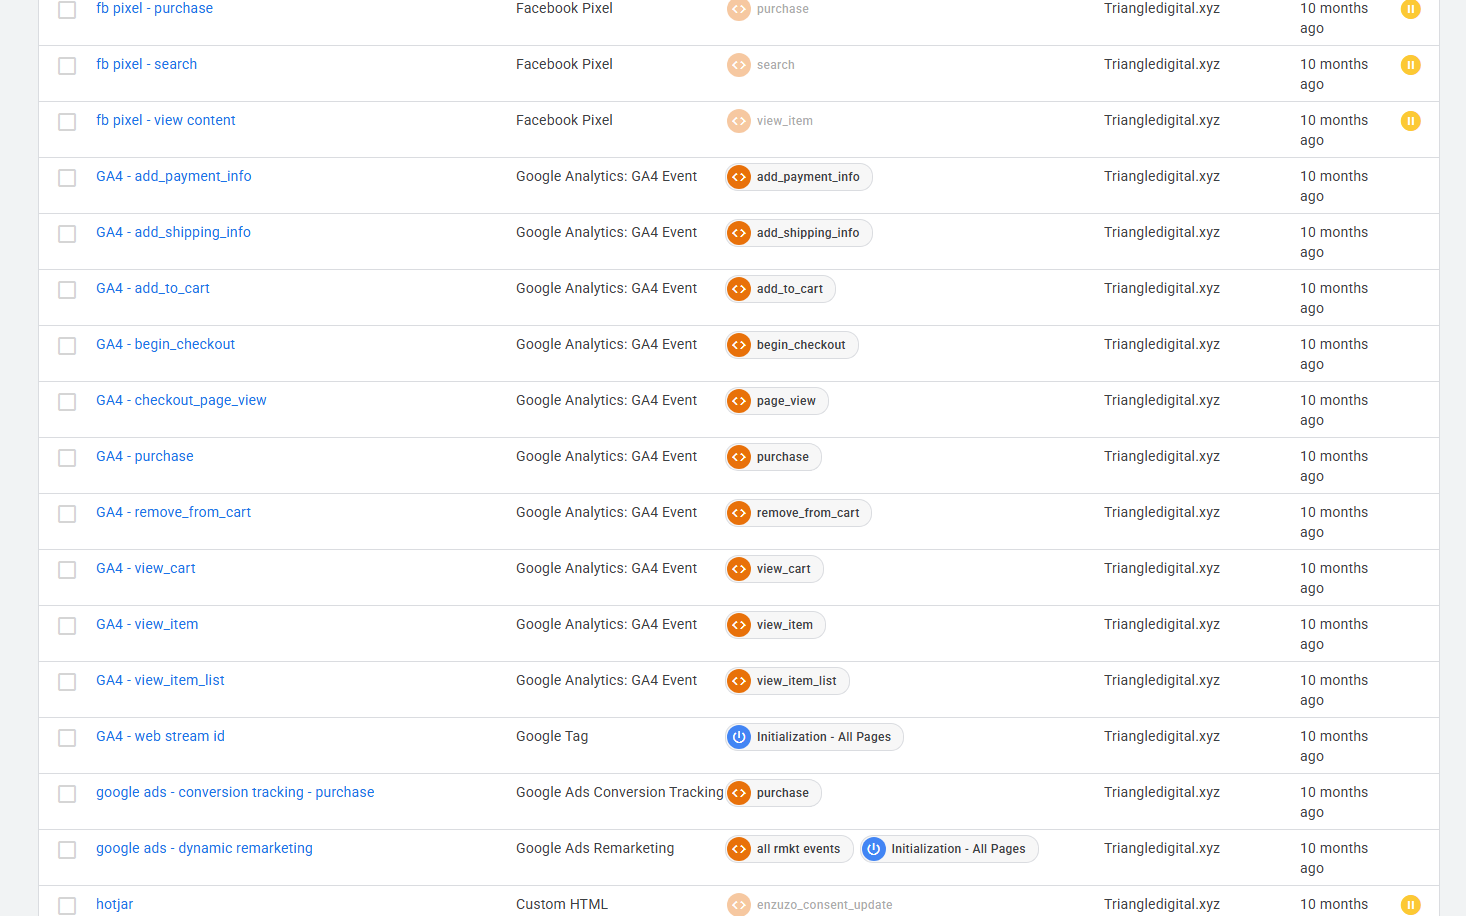The width and height of the screenshot is (1466, 916).
Task: Click "Google Tag" type cell
Action: click(x=552, y=736)
